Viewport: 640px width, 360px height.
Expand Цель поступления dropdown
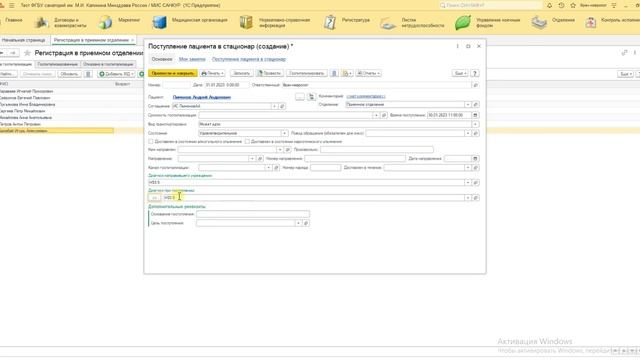pyautogui.click(x=298, y=223)
